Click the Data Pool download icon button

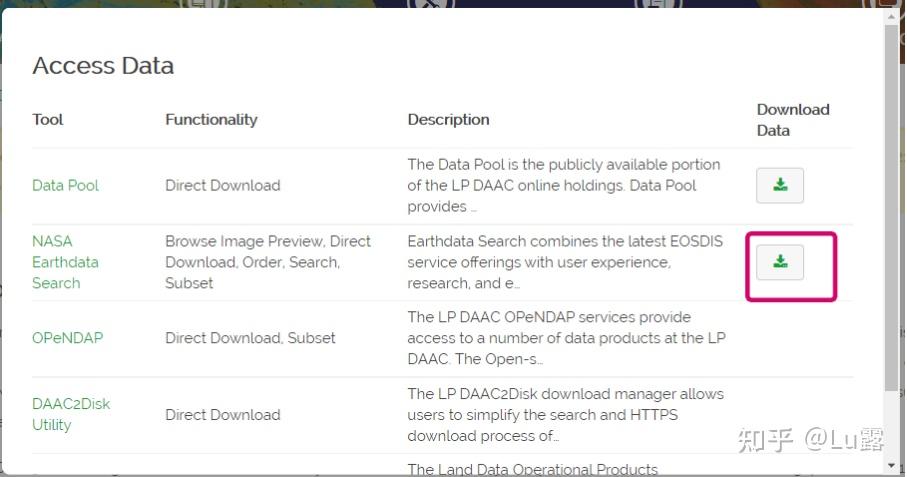780,186
